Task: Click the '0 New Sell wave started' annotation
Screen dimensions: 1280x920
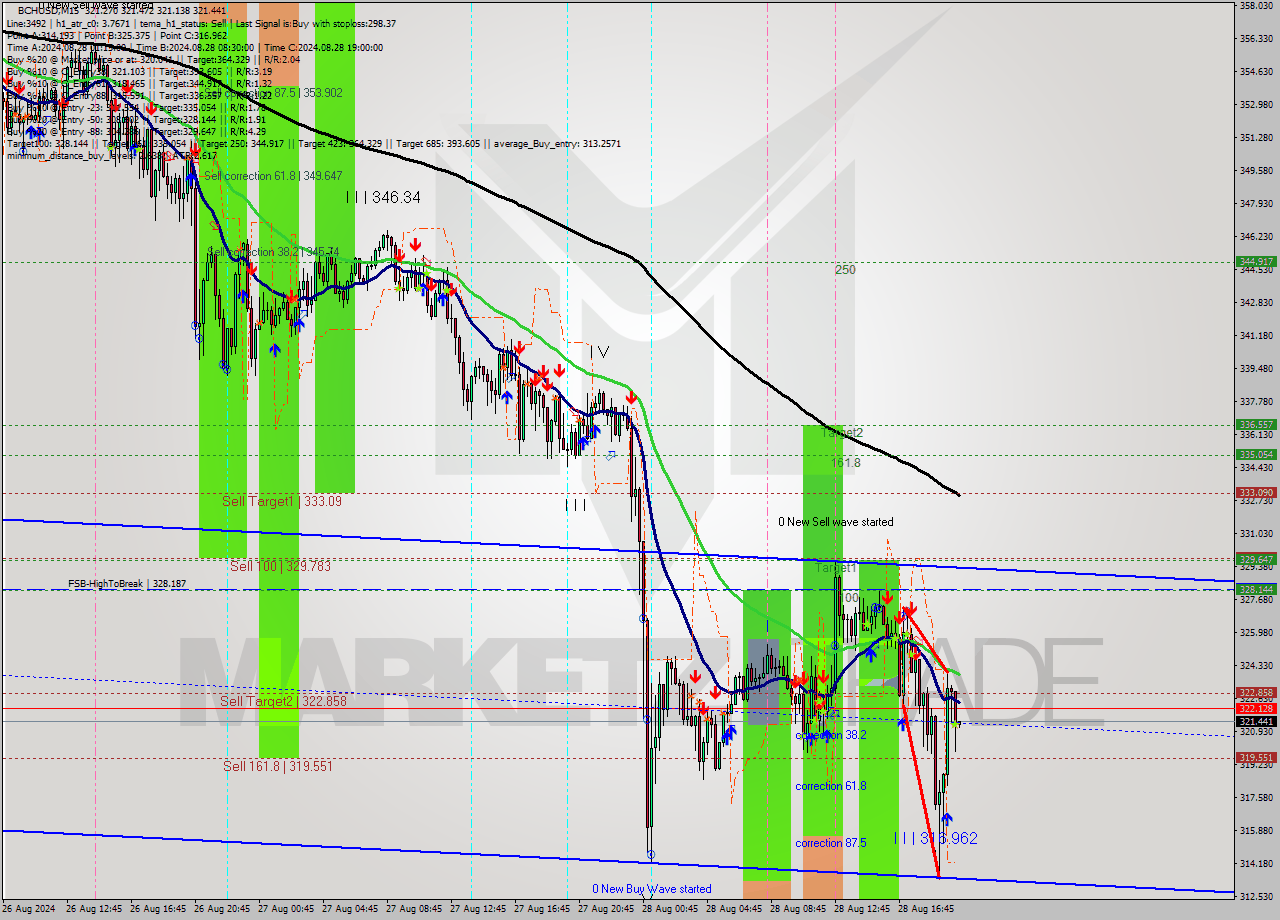Action: point(836,522)
